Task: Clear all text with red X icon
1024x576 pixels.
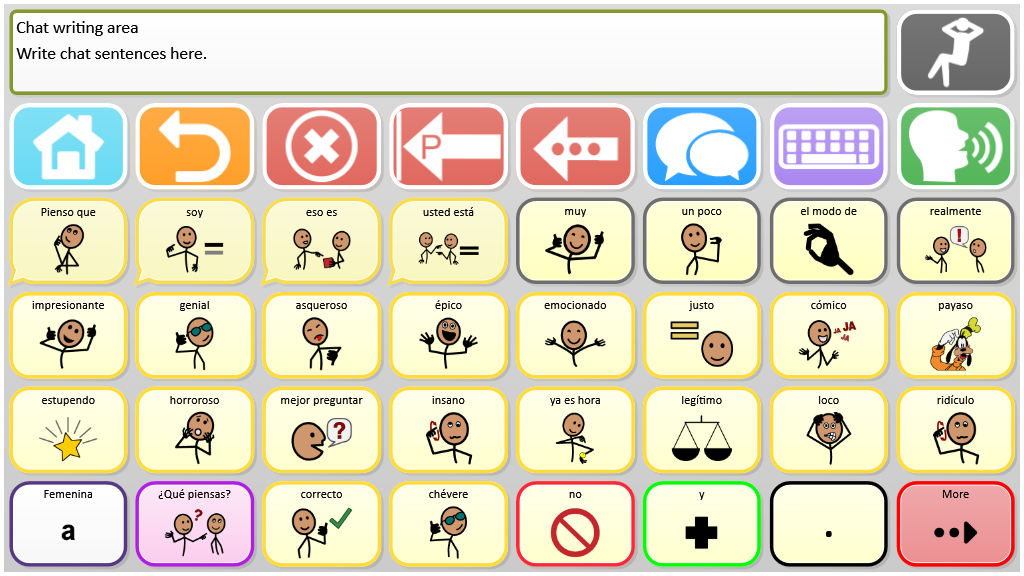Action: point(321,146)
